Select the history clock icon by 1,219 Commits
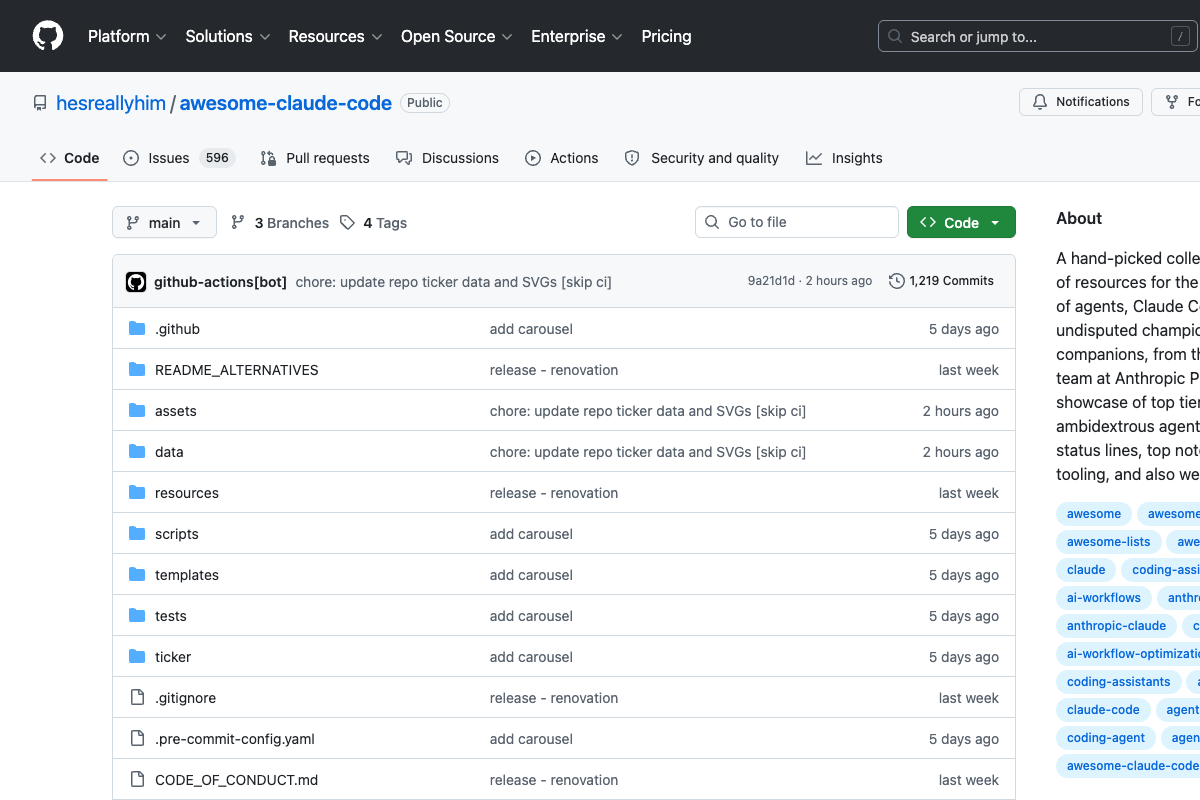The width and height of the screenshot is (1200, 800). pos(897,281)
